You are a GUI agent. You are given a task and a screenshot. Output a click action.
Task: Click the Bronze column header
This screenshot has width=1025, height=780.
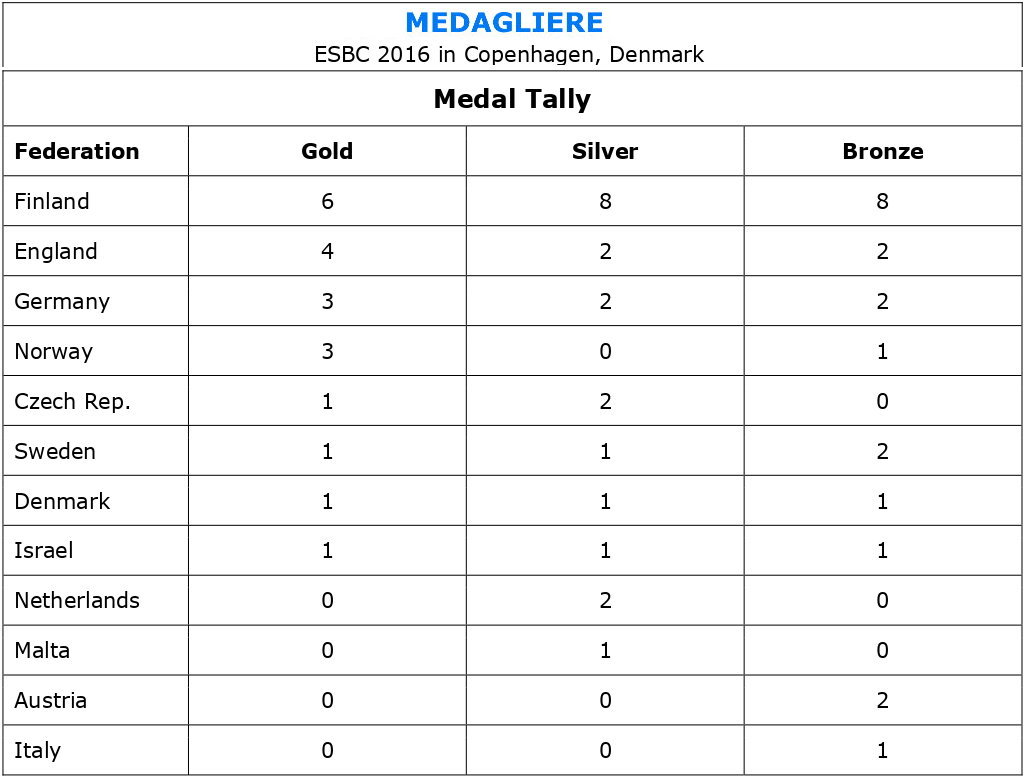(x=882, y=152)
